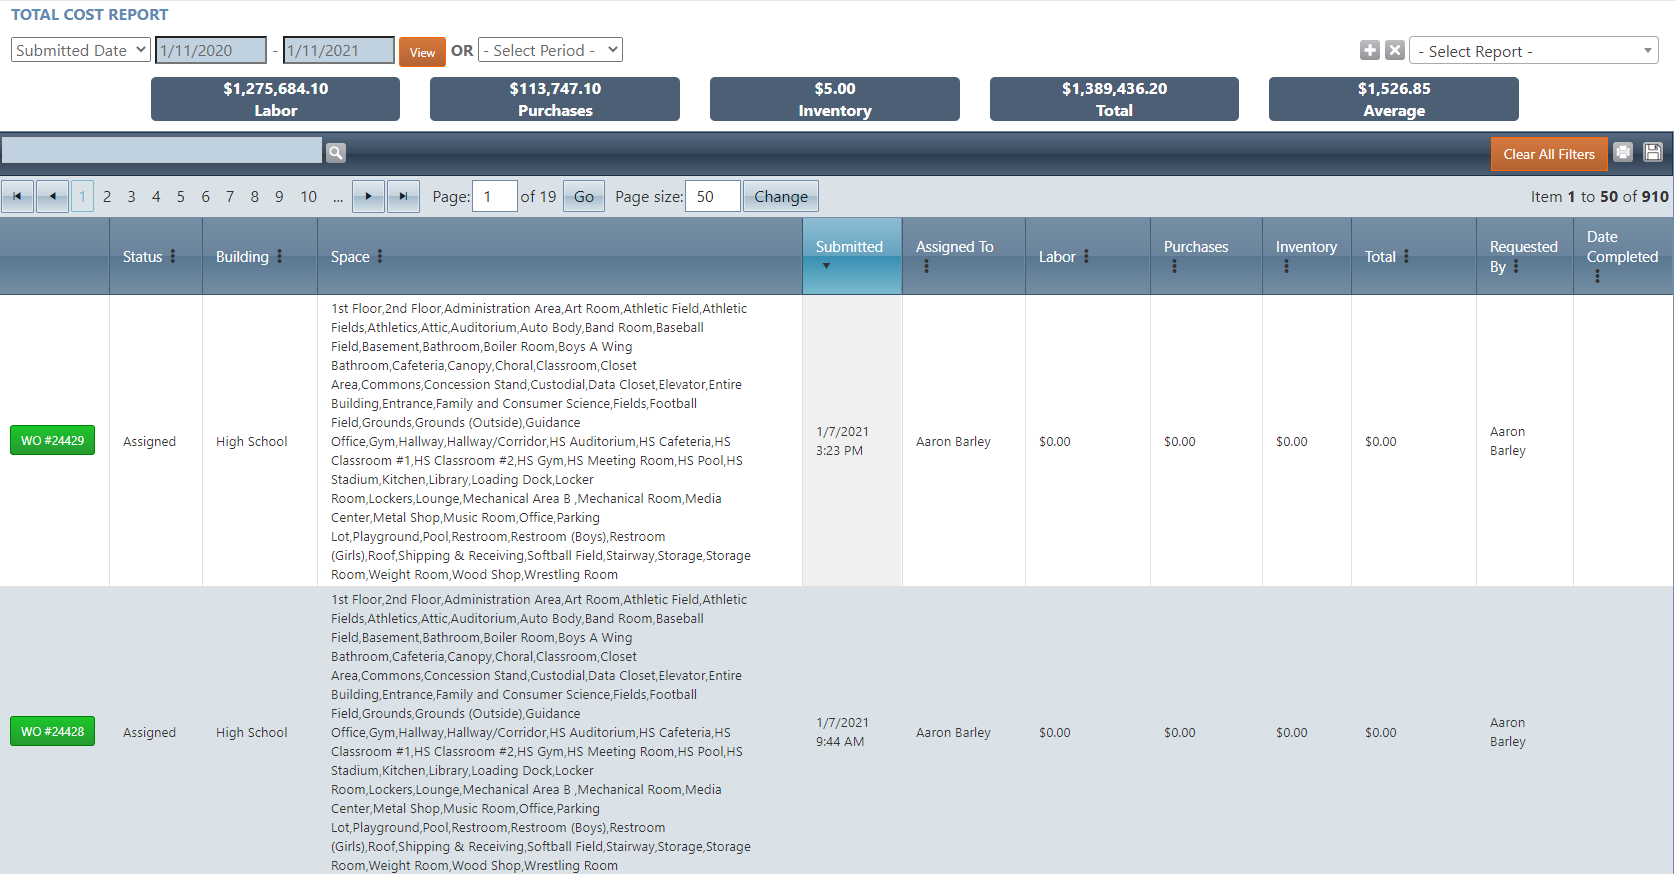
Task: Click the end date field 1/11/2021
Action: click(x=339, y=50)
